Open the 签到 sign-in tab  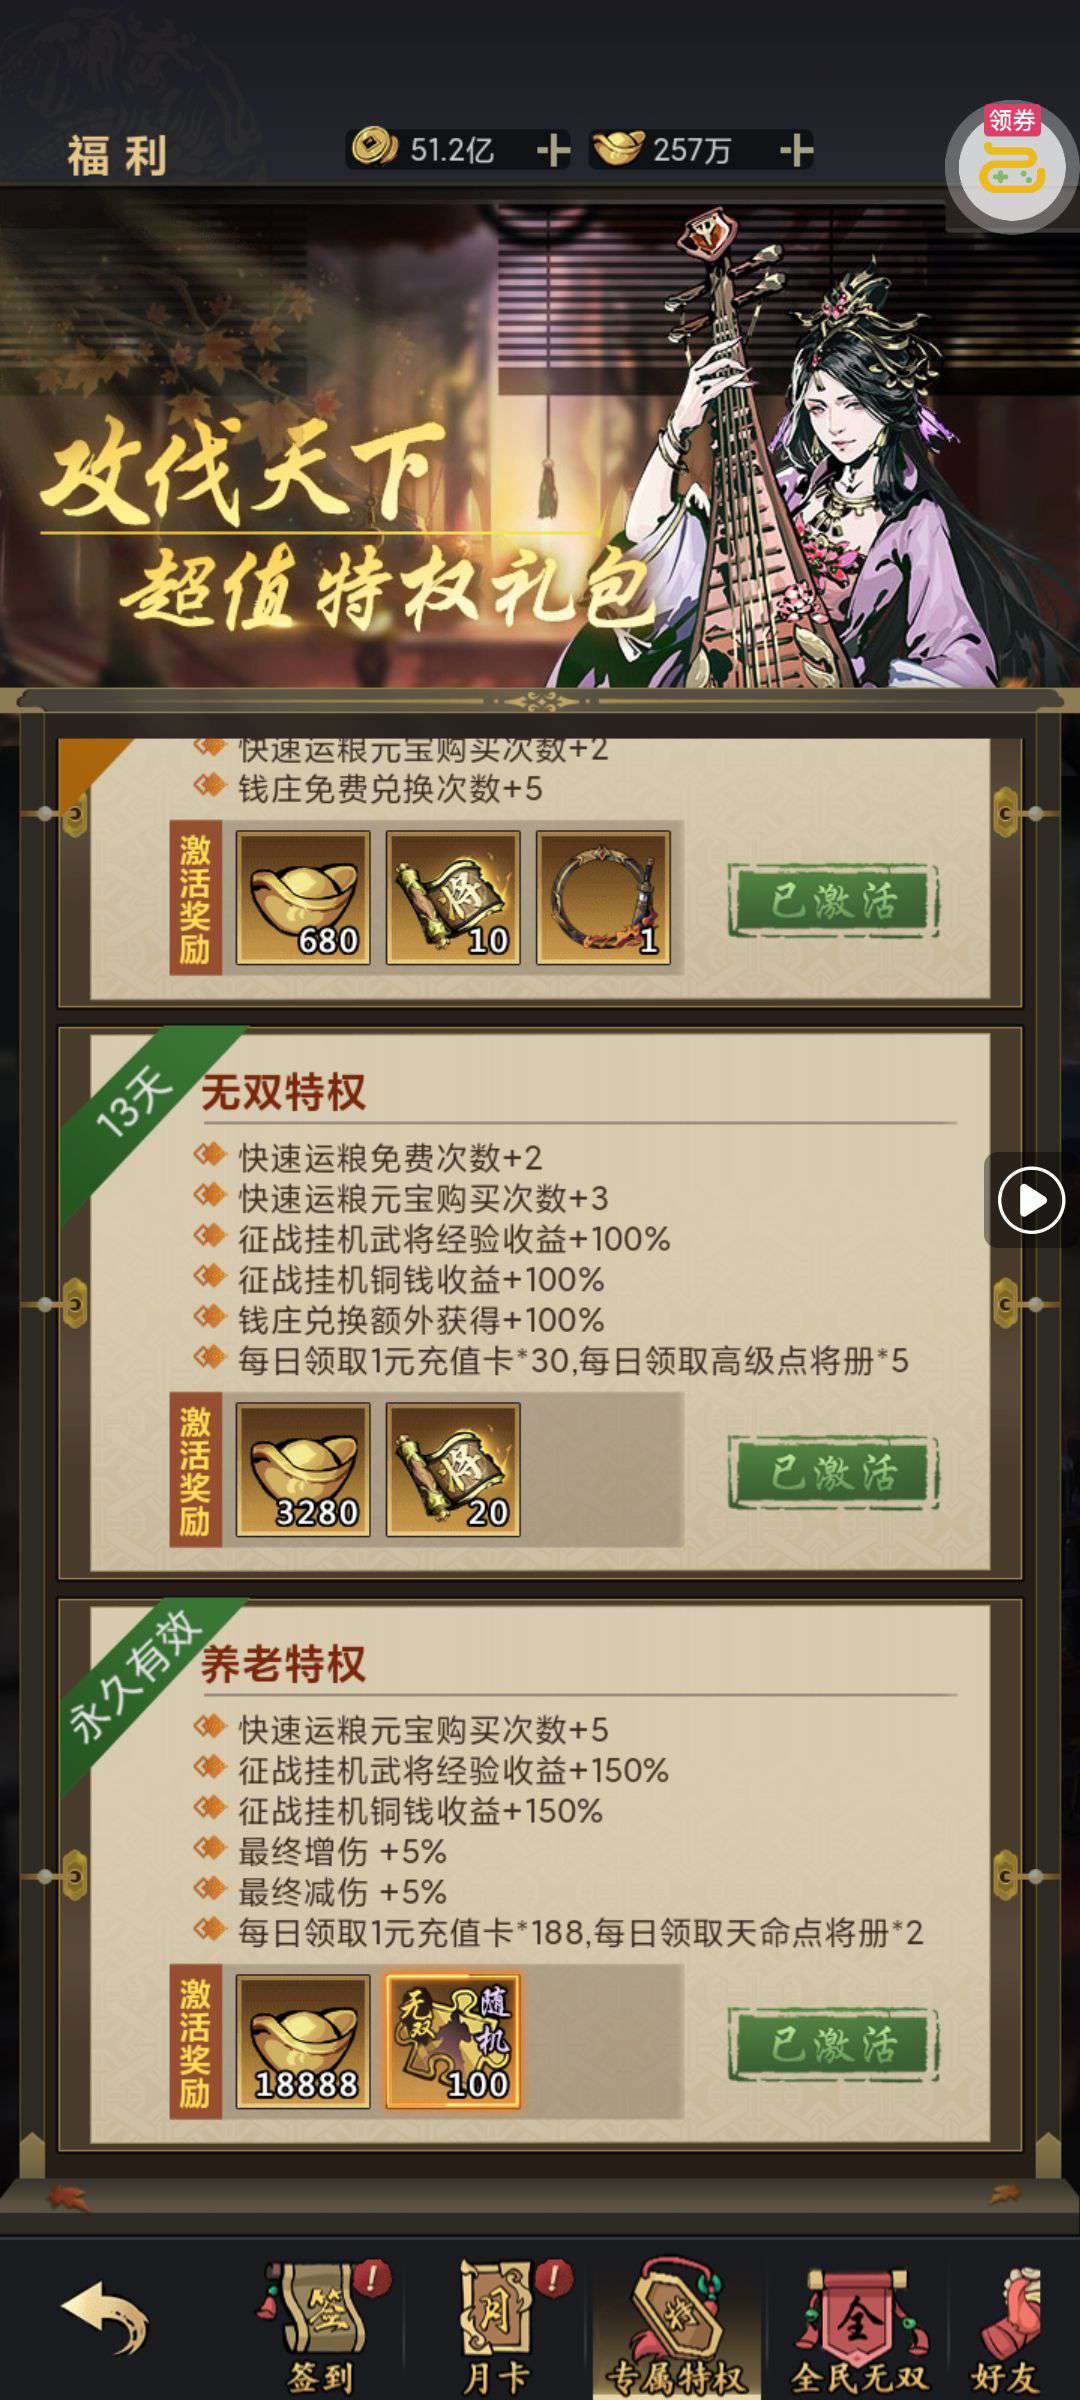tap(322, 2326)
